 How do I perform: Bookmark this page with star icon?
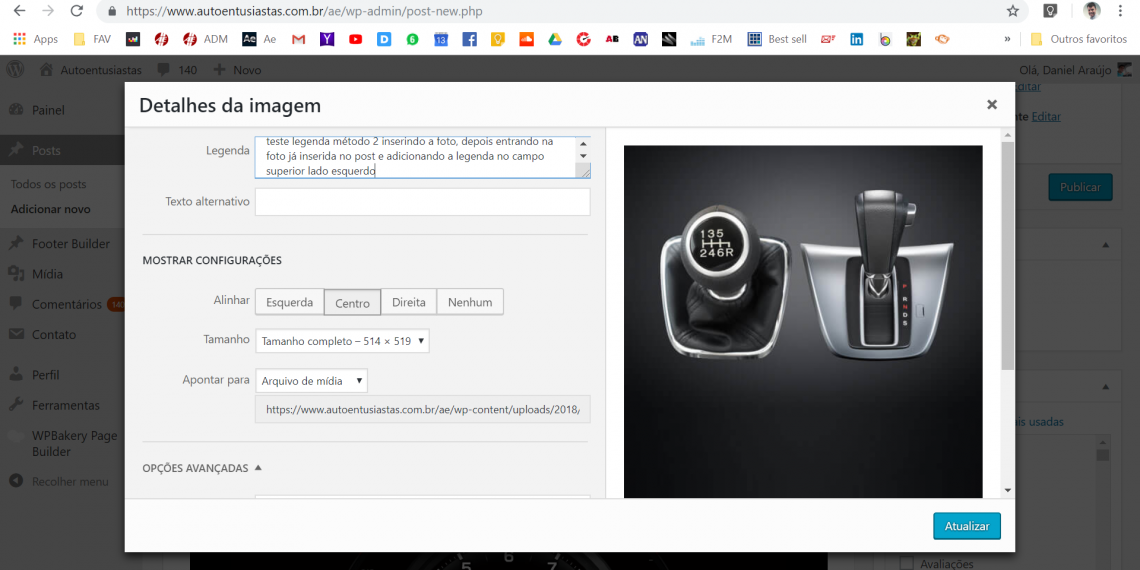coord(1013,11)
